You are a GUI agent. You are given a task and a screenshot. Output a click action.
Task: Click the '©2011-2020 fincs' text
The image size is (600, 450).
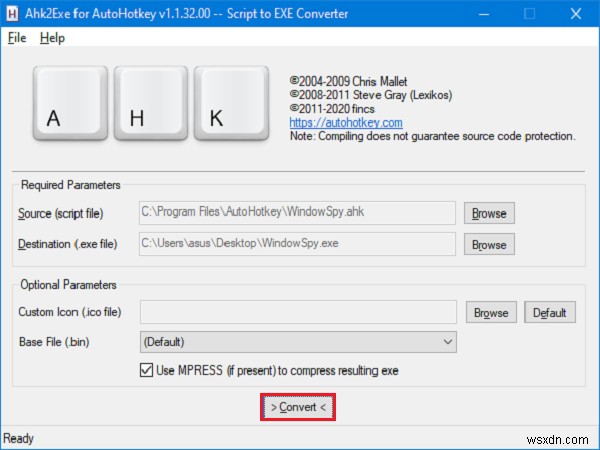(x=332, y=109)
